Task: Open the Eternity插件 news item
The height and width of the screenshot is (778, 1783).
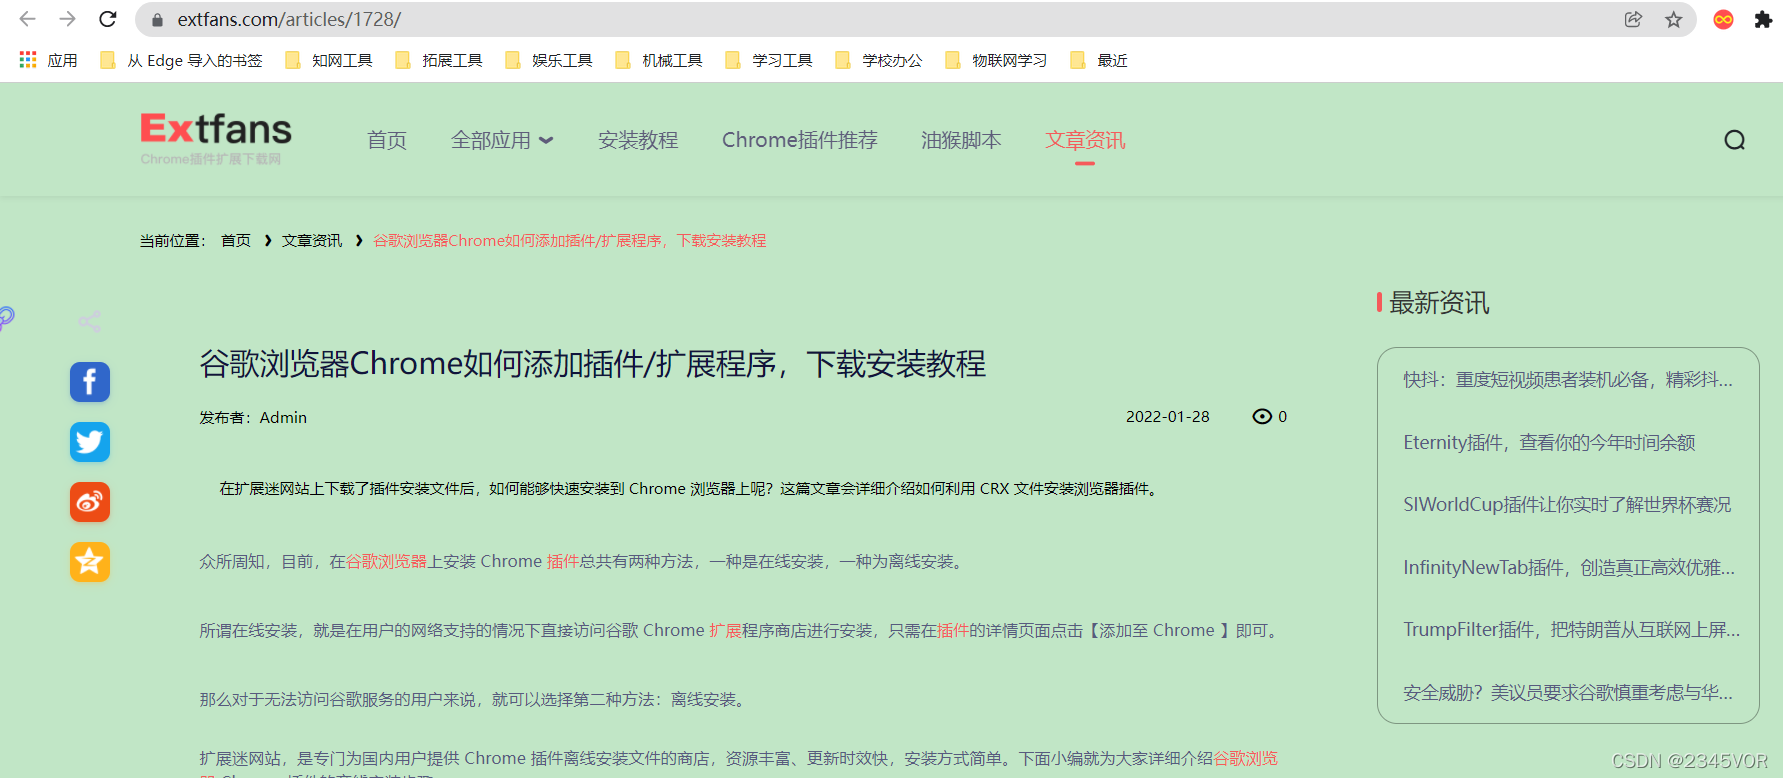Action: pyautogui.click(x=1549, y=443)
